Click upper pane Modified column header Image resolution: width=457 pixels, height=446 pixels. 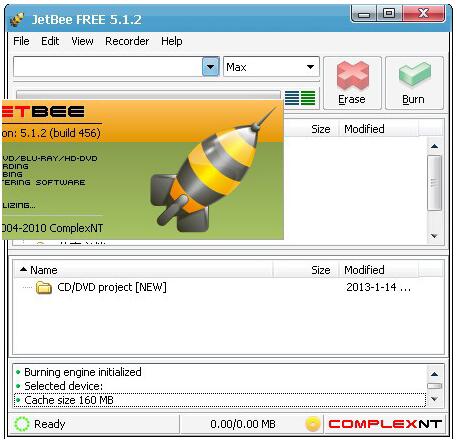(x=378, y=129)
